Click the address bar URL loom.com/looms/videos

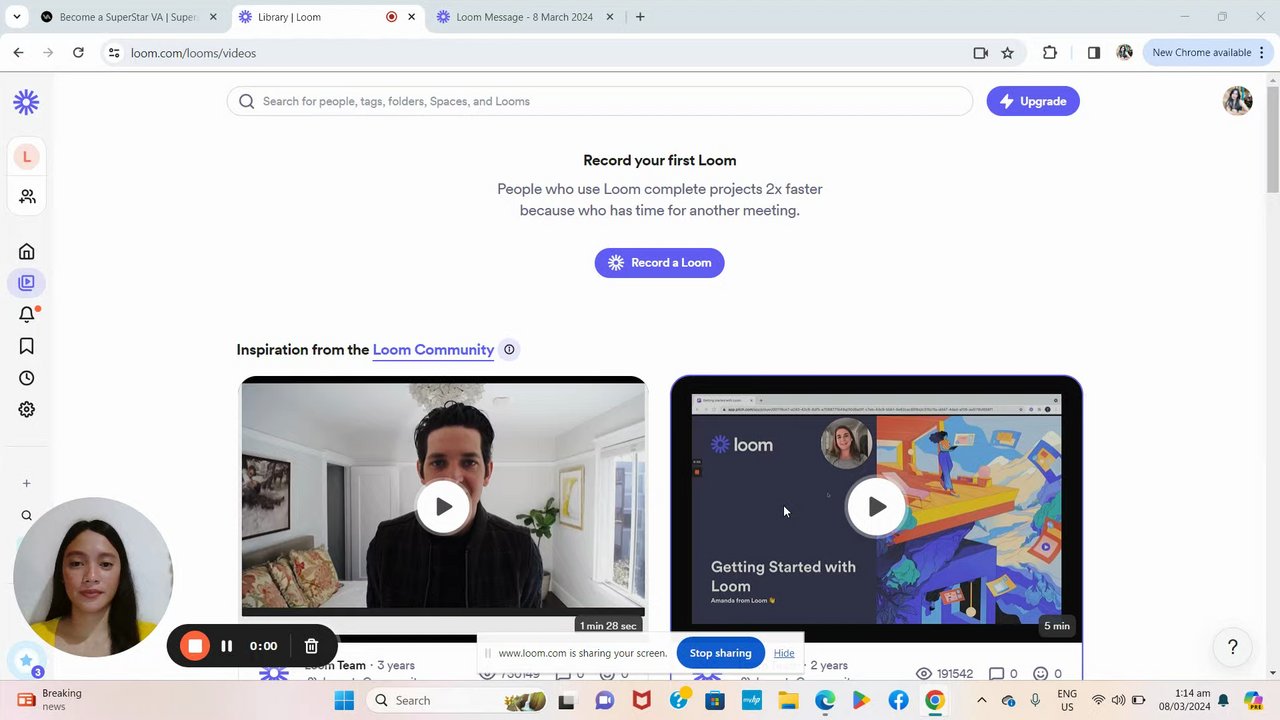coord(193,53)
